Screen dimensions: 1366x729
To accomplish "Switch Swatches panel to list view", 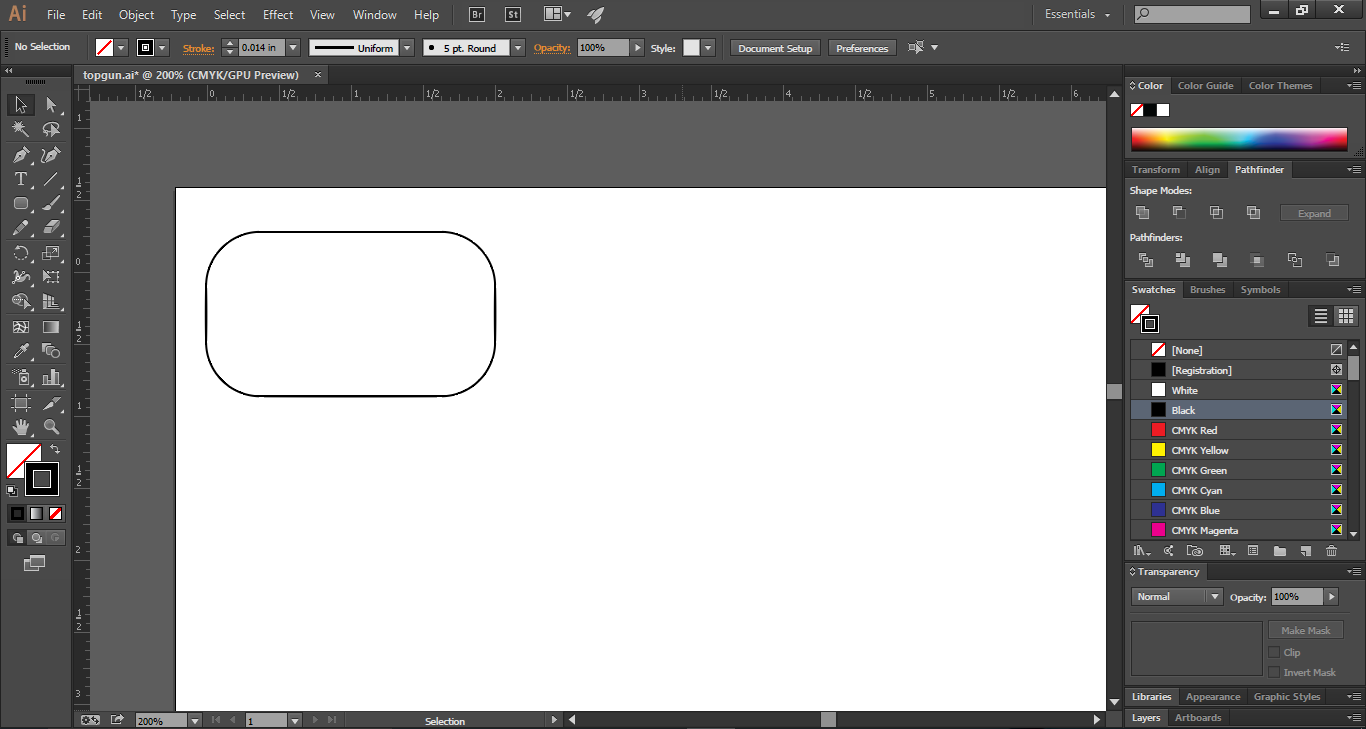I will [1319, 316].
